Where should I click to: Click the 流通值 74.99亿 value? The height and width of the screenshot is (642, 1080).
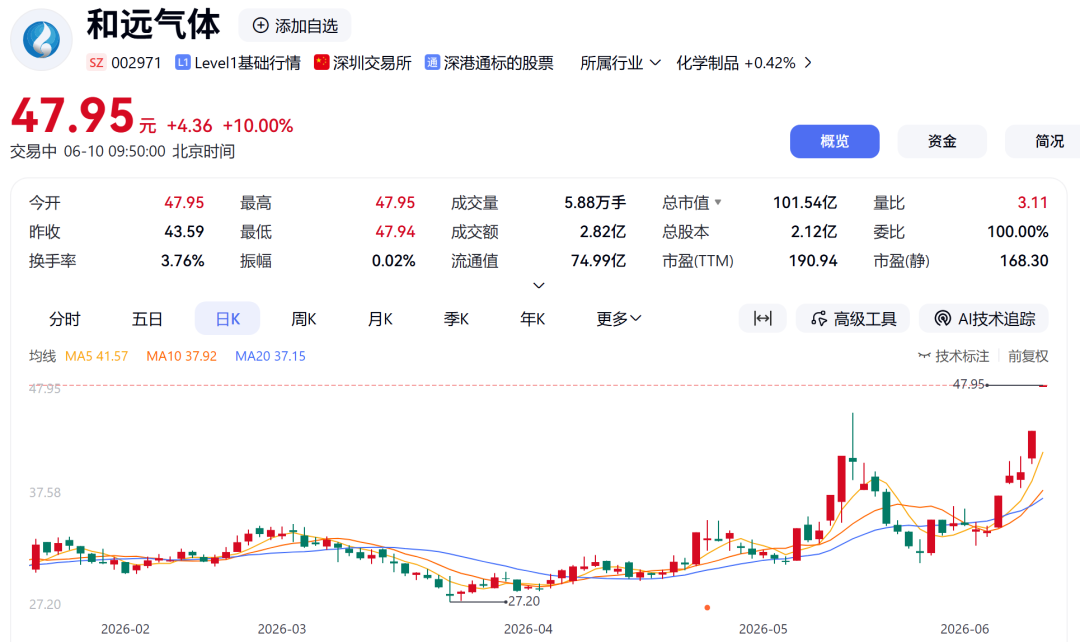click(598, 260)
